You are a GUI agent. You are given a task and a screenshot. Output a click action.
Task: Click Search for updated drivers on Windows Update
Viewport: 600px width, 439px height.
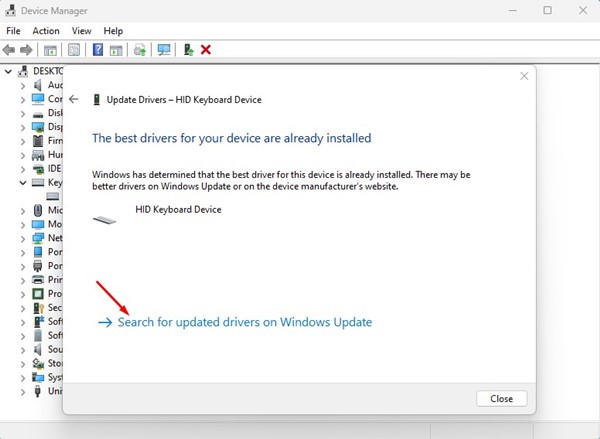coord(235,322)
